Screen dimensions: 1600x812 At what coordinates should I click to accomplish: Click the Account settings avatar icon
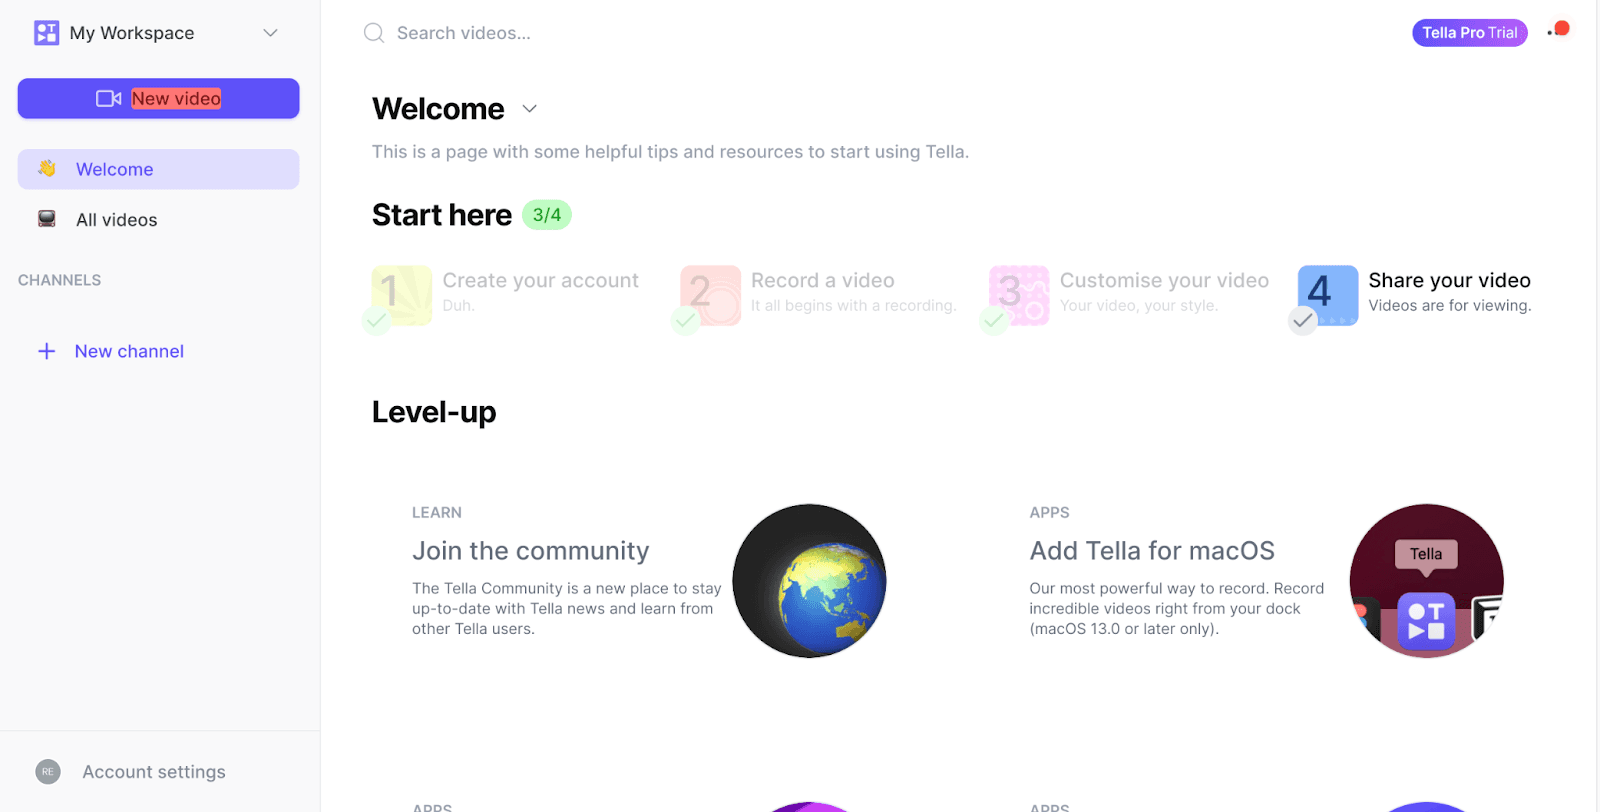coord(48,772)
